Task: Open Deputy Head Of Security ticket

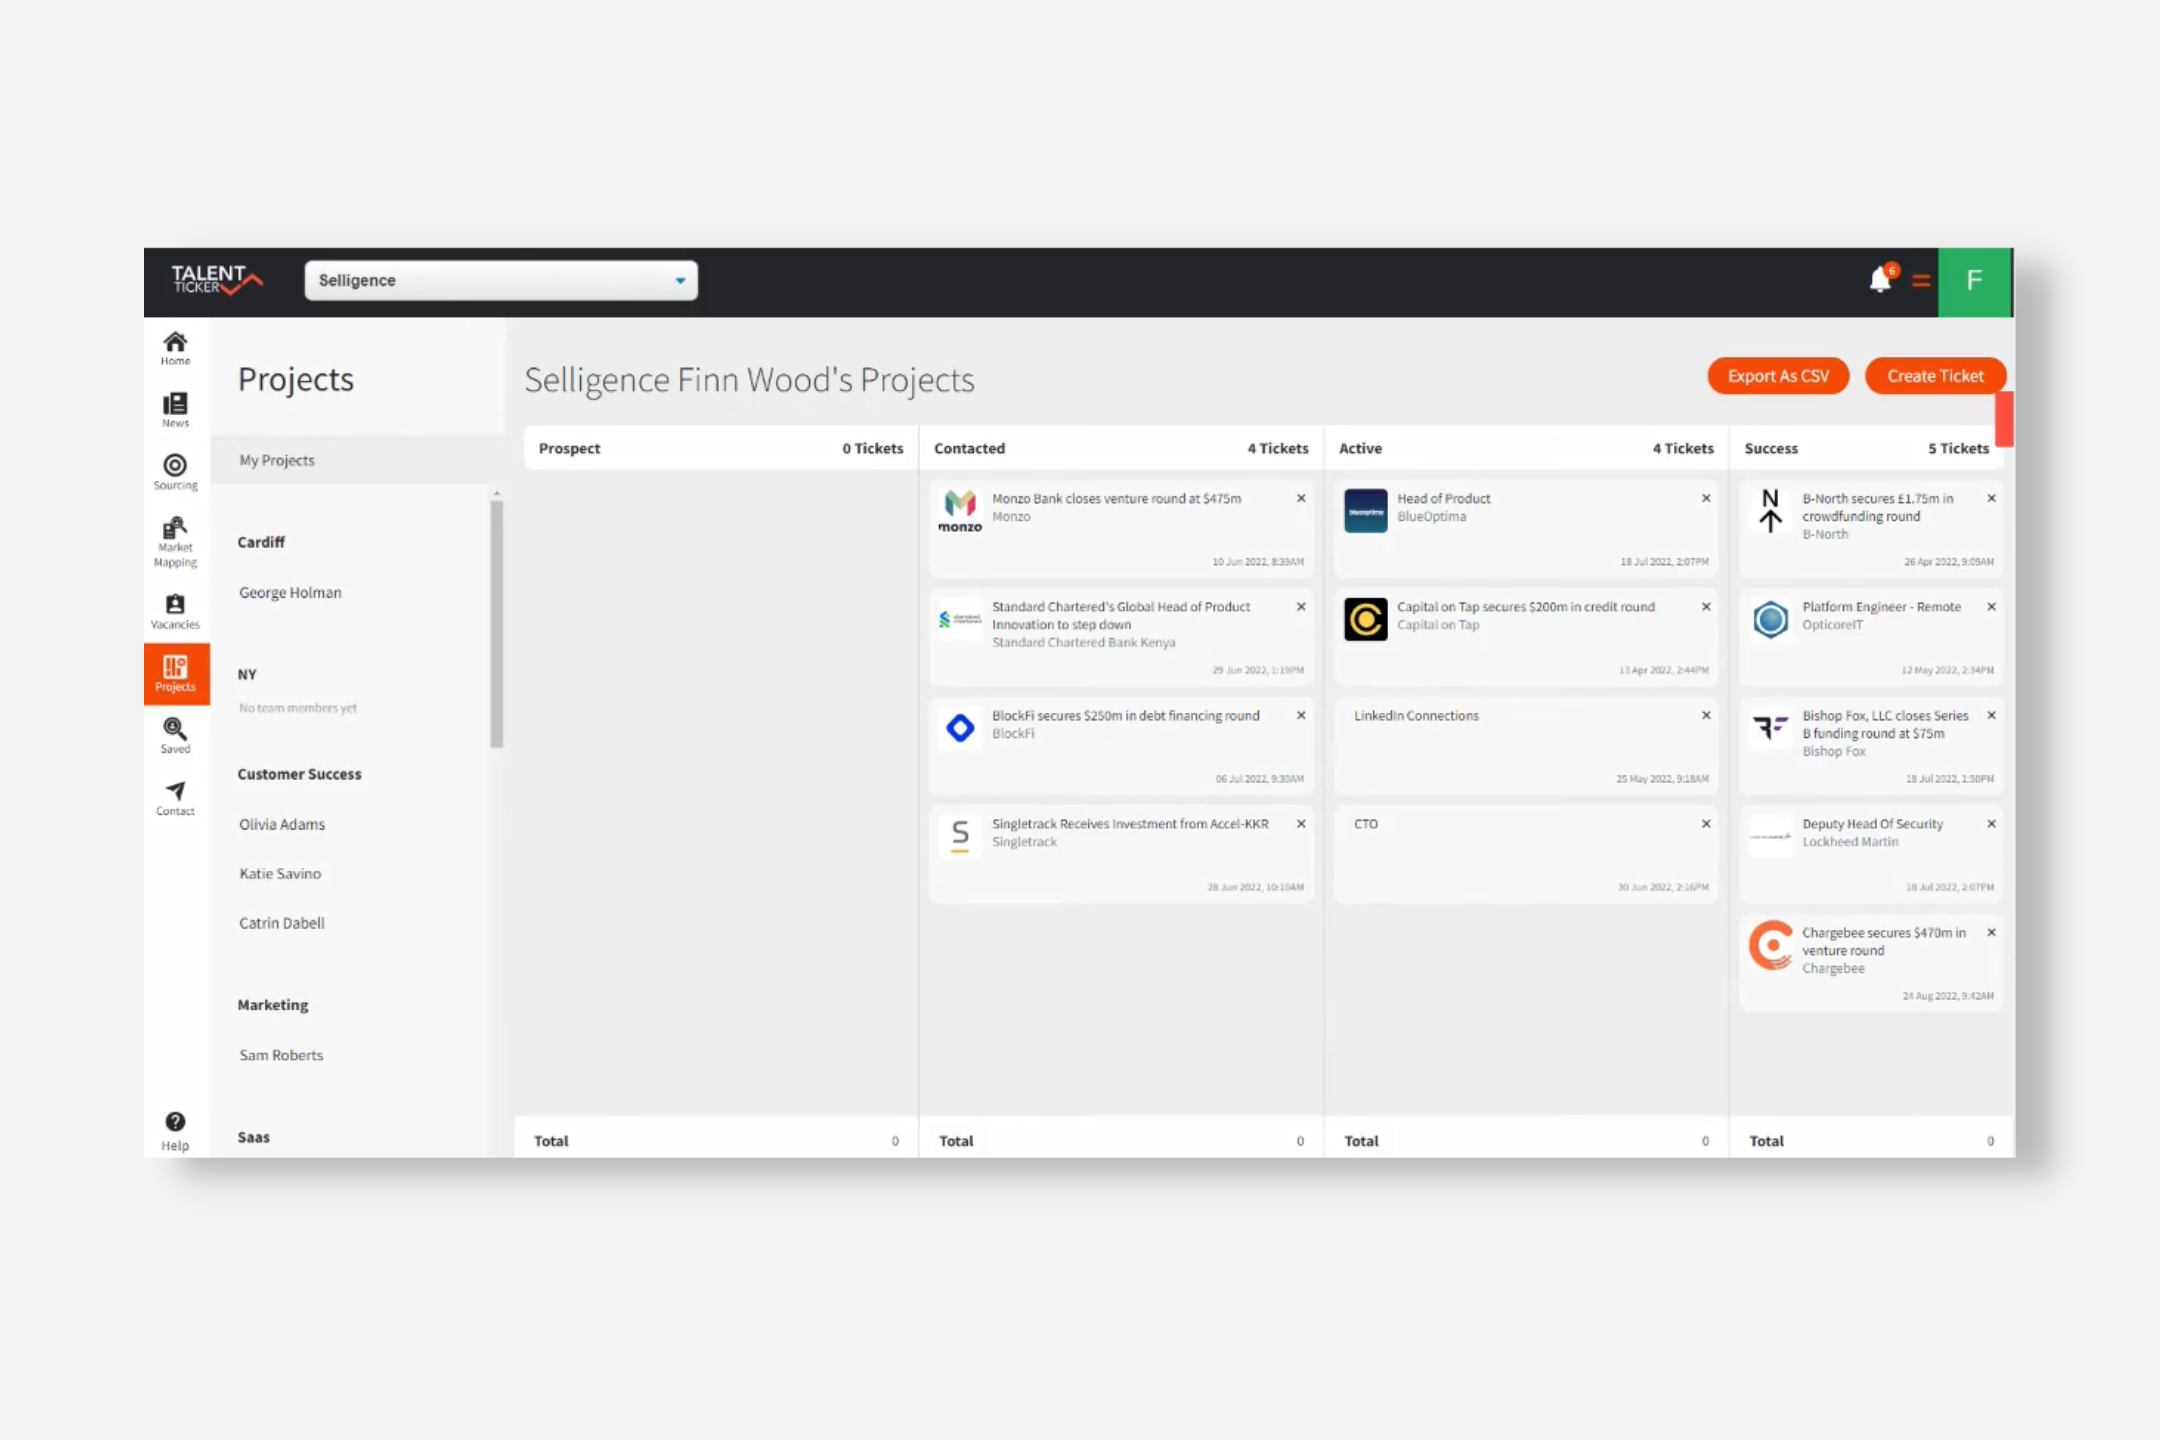Action: (x=1871, y=854)
